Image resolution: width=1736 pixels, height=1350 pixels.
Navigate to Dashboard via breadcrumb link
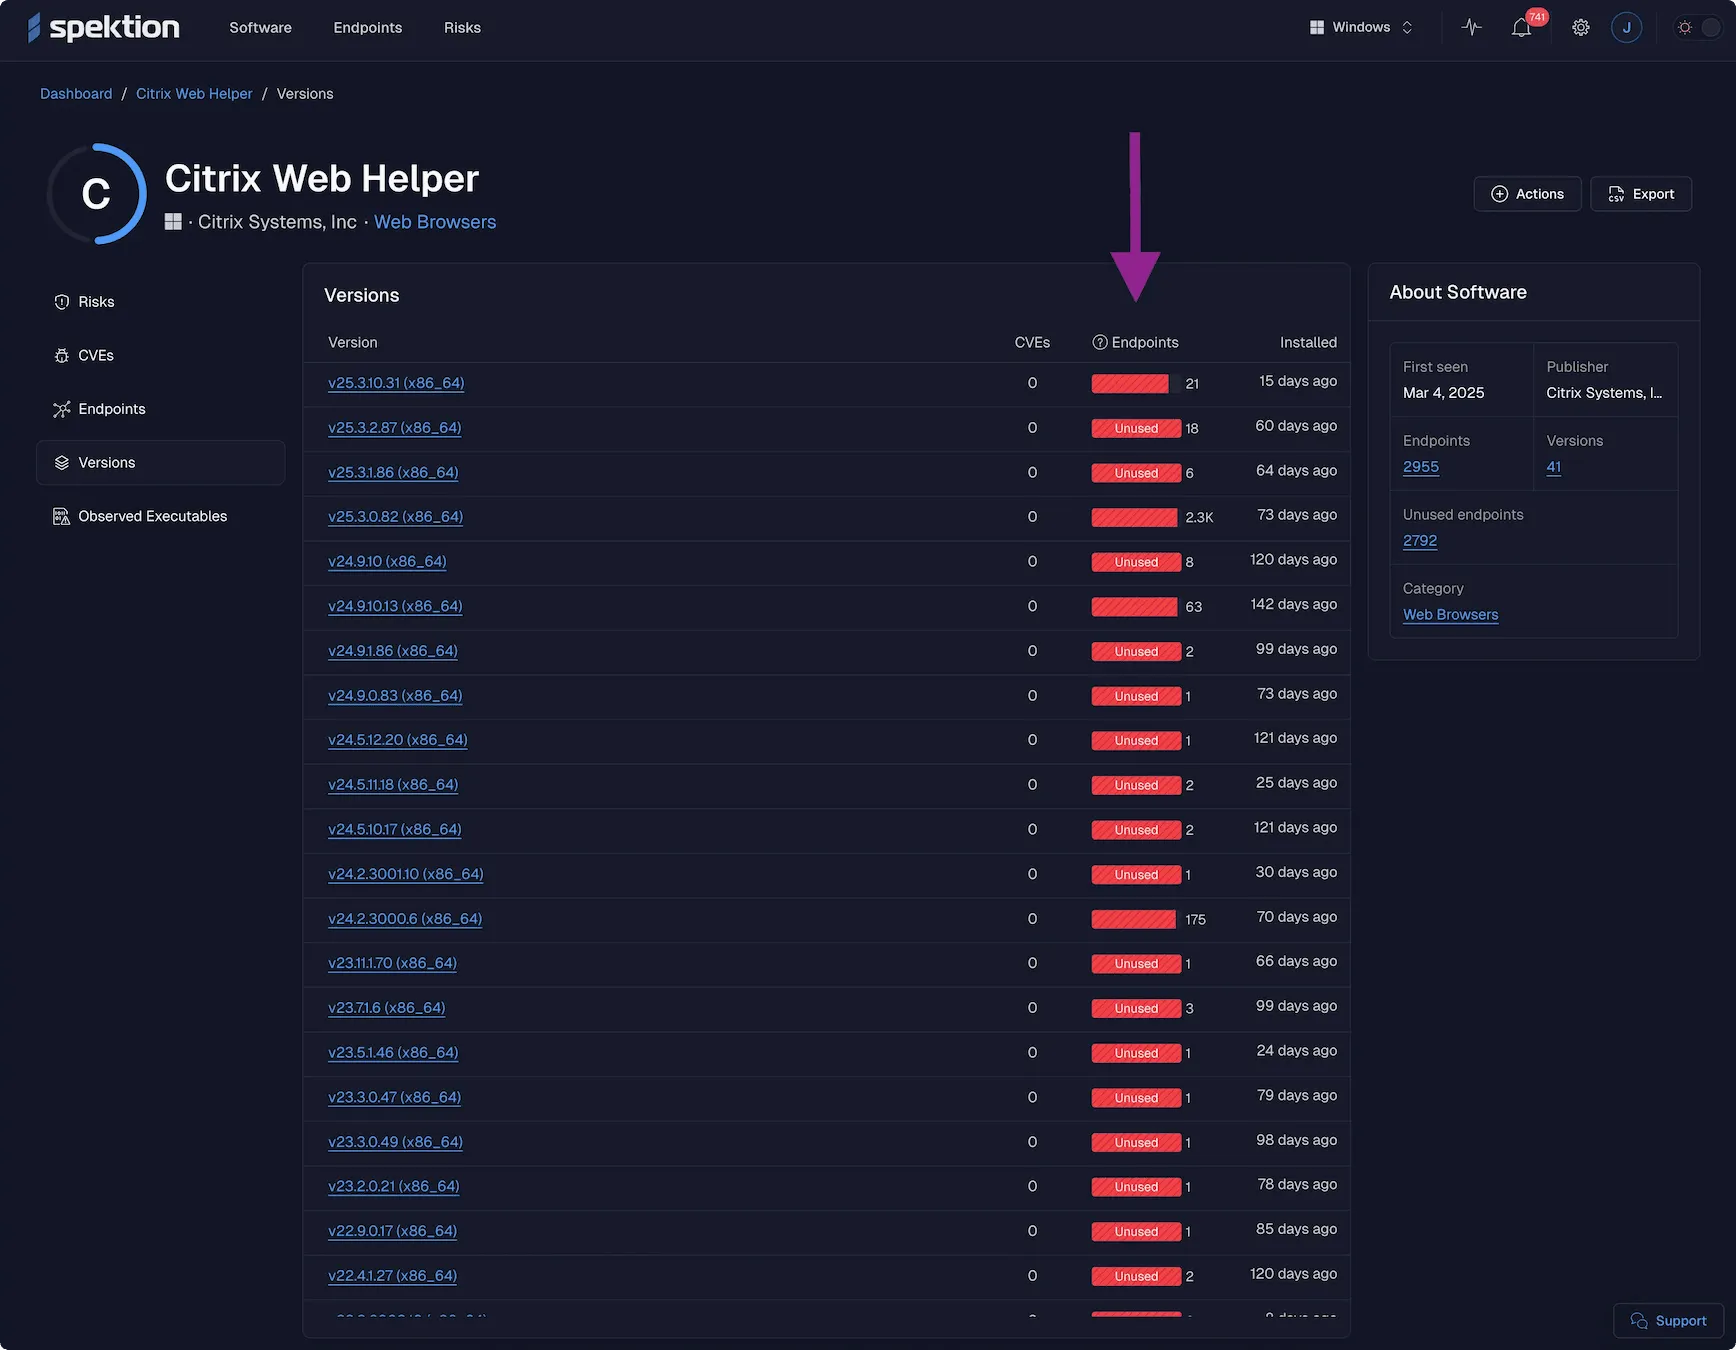tap(76, 93)
